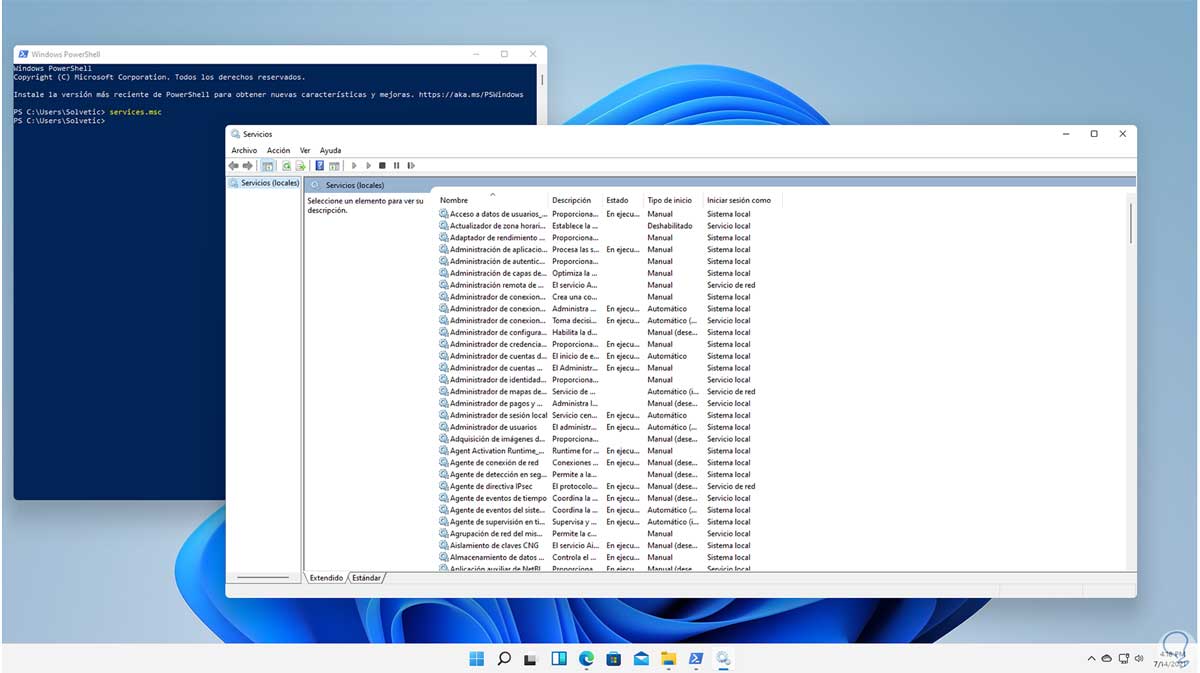Open the Archivo menu

pos(244,150)
